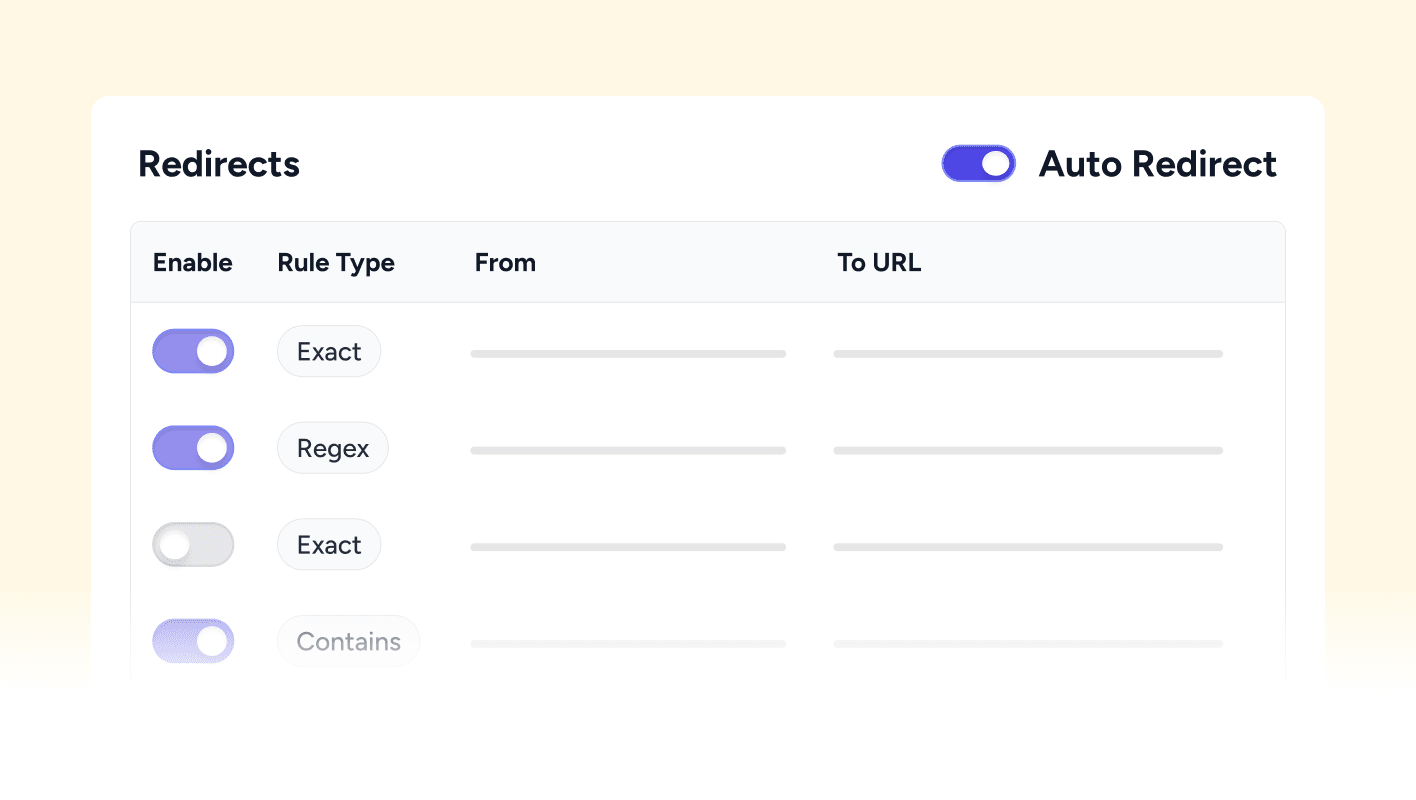Select the Contains rule's From field
The width and height of the screenshot is (1416, 800).
[628, 644]
